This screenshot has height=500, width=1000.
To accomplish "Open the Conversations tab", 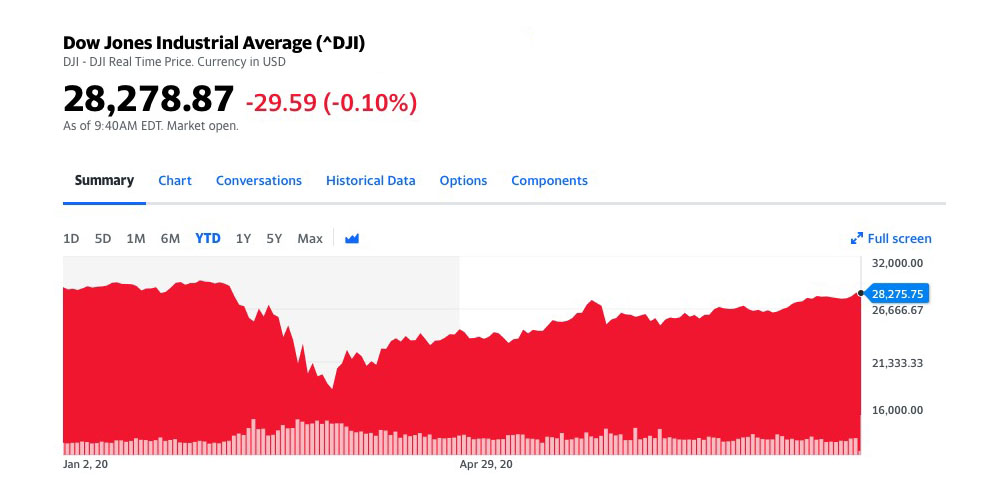I will point(259,181).
